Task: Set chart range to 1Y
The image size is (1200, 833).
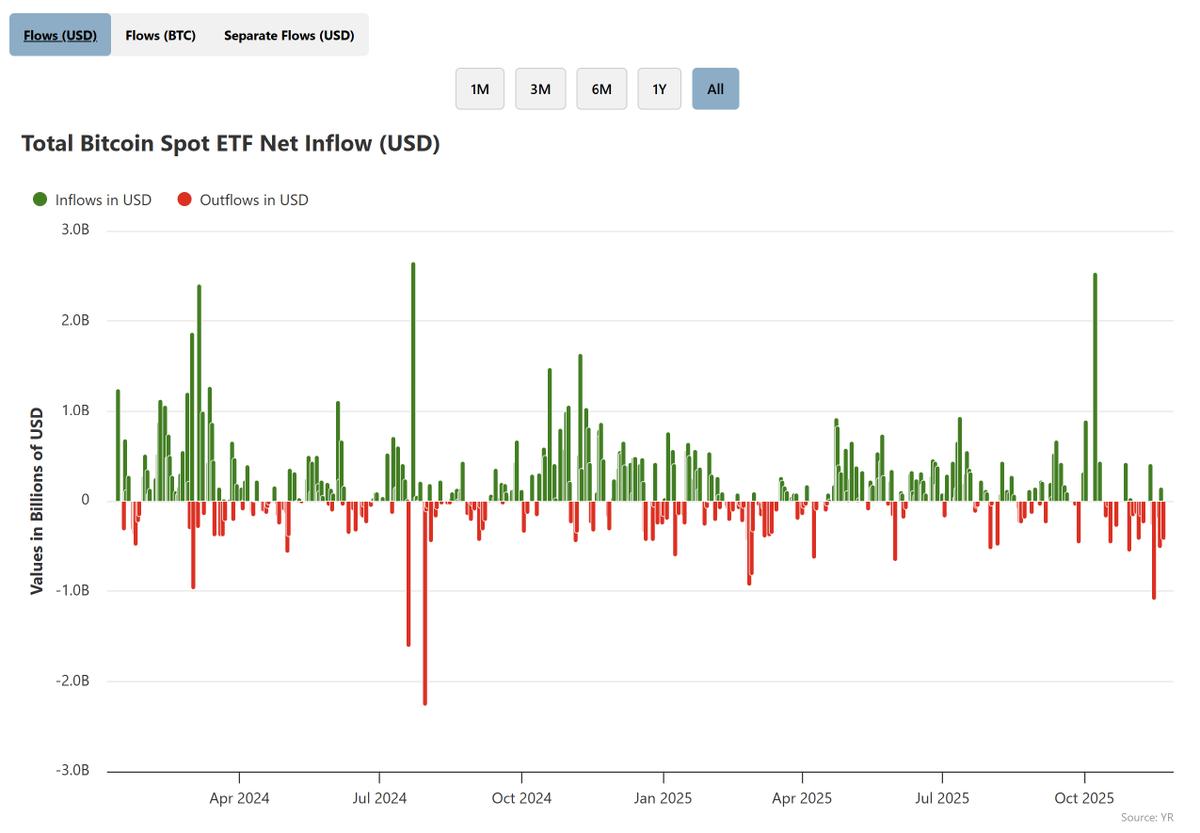Action: point(659,89)
